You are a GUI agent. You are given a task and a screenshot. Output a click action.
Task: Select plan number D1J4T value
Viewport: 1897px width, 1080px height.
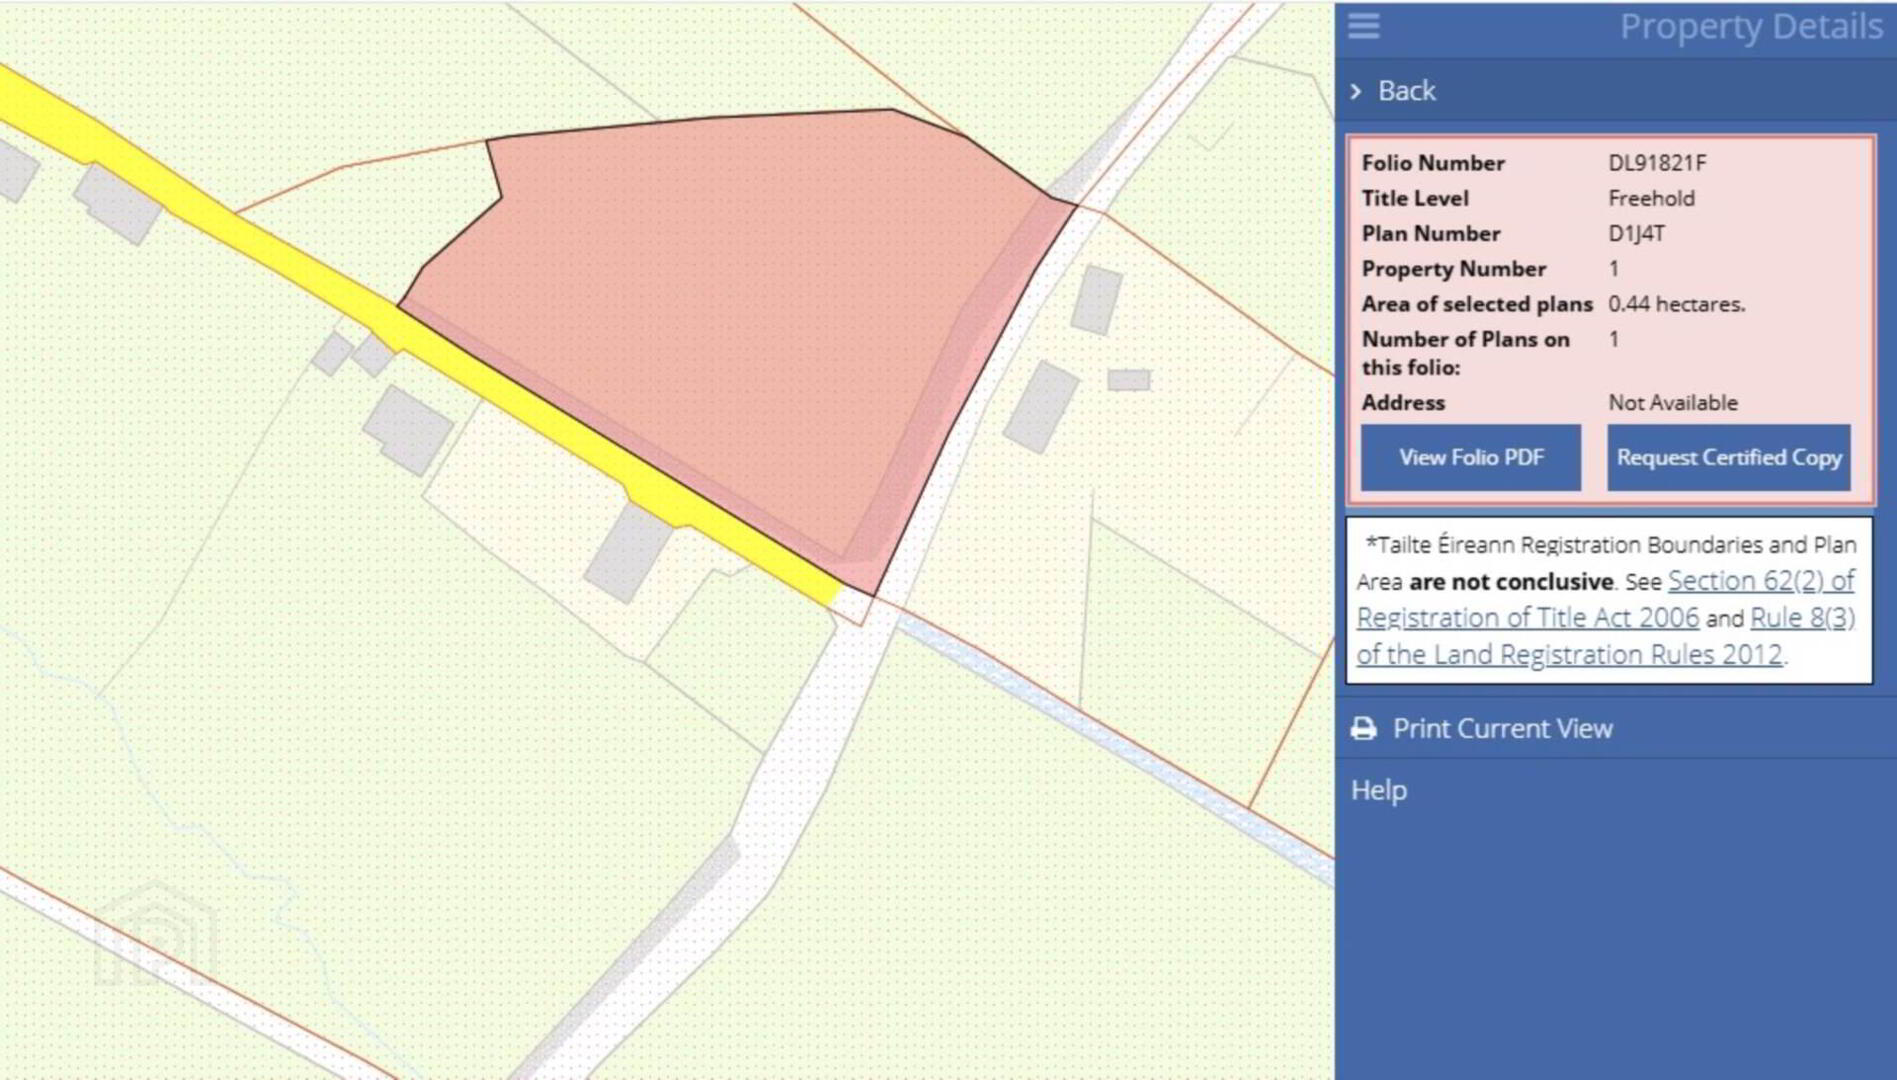click(1636, 233)
